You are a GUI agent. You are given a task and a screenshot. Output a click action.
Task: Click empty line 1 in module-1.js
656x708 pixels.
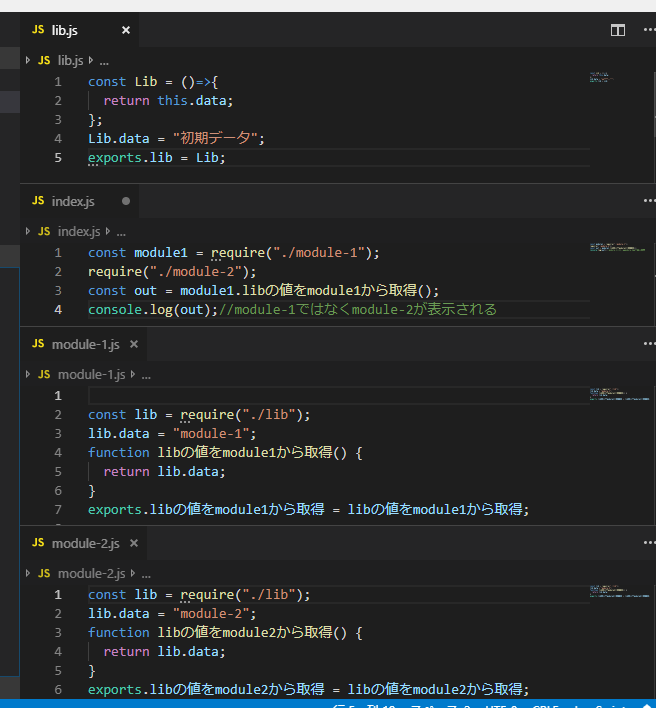339,396
